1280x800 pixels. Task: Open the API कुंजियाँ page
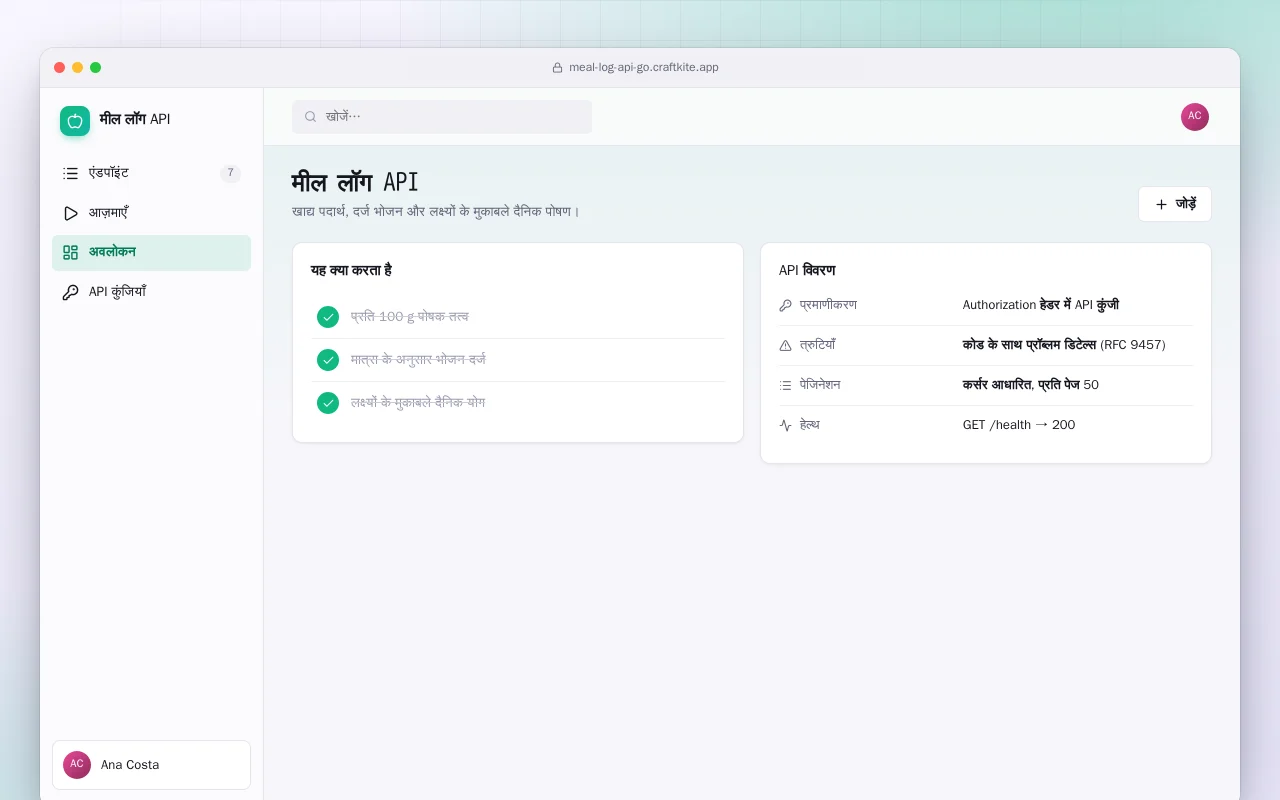click(151, 293)
